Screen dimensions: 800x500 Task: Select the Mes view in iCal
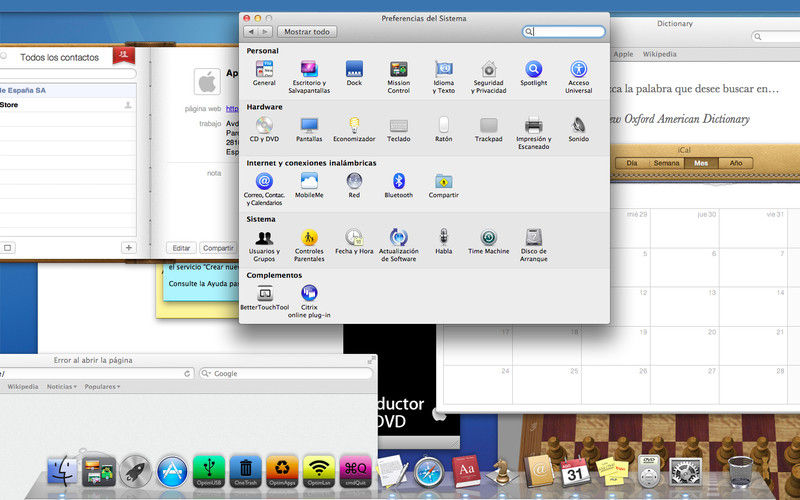pyautogui.click(x=701, y=163)
